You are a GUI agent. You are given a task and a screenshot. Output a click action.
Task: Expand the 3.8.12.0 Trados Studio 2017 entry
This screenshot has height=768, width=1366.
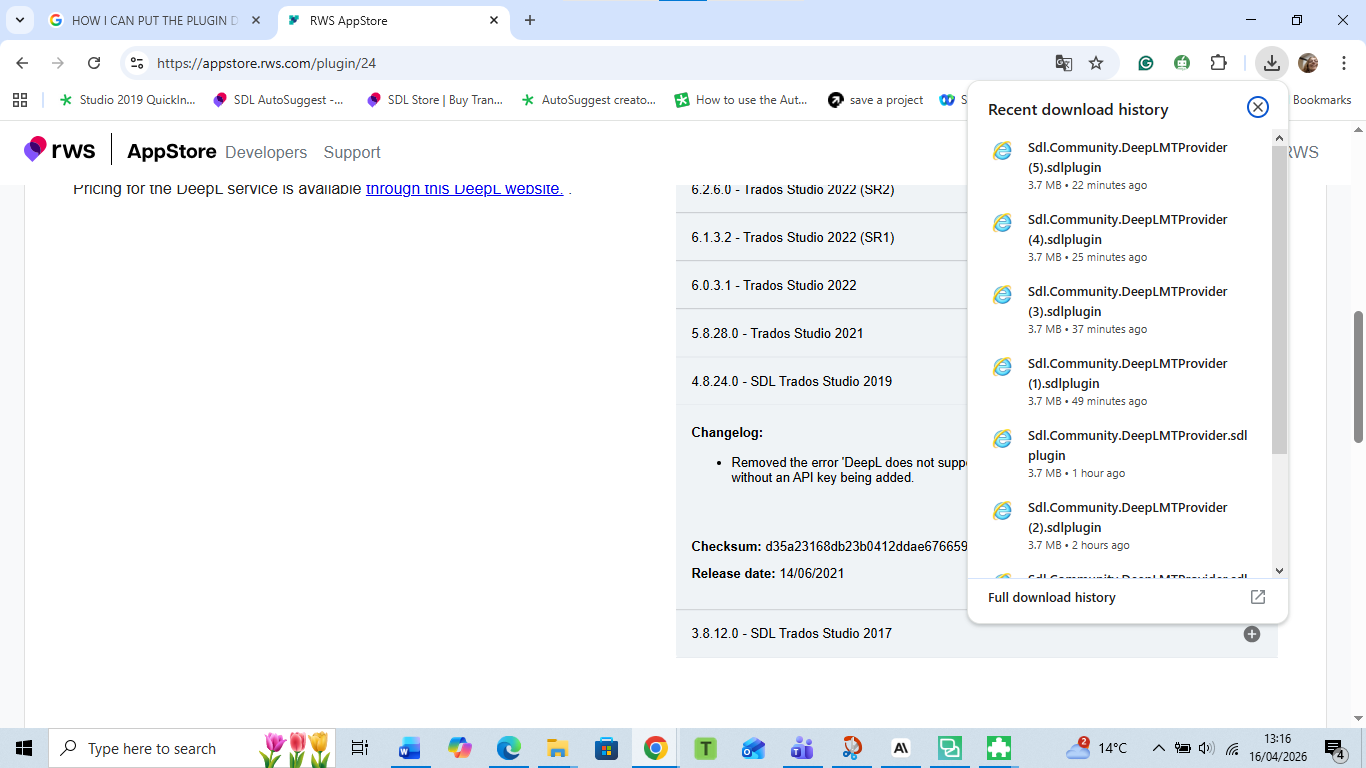pyautogui.click(x=1251, y=634)
